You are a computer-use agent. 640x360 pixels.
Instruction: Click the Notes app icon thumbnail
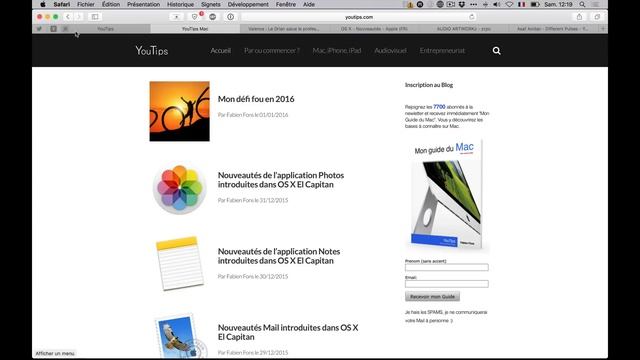(180, 264)
